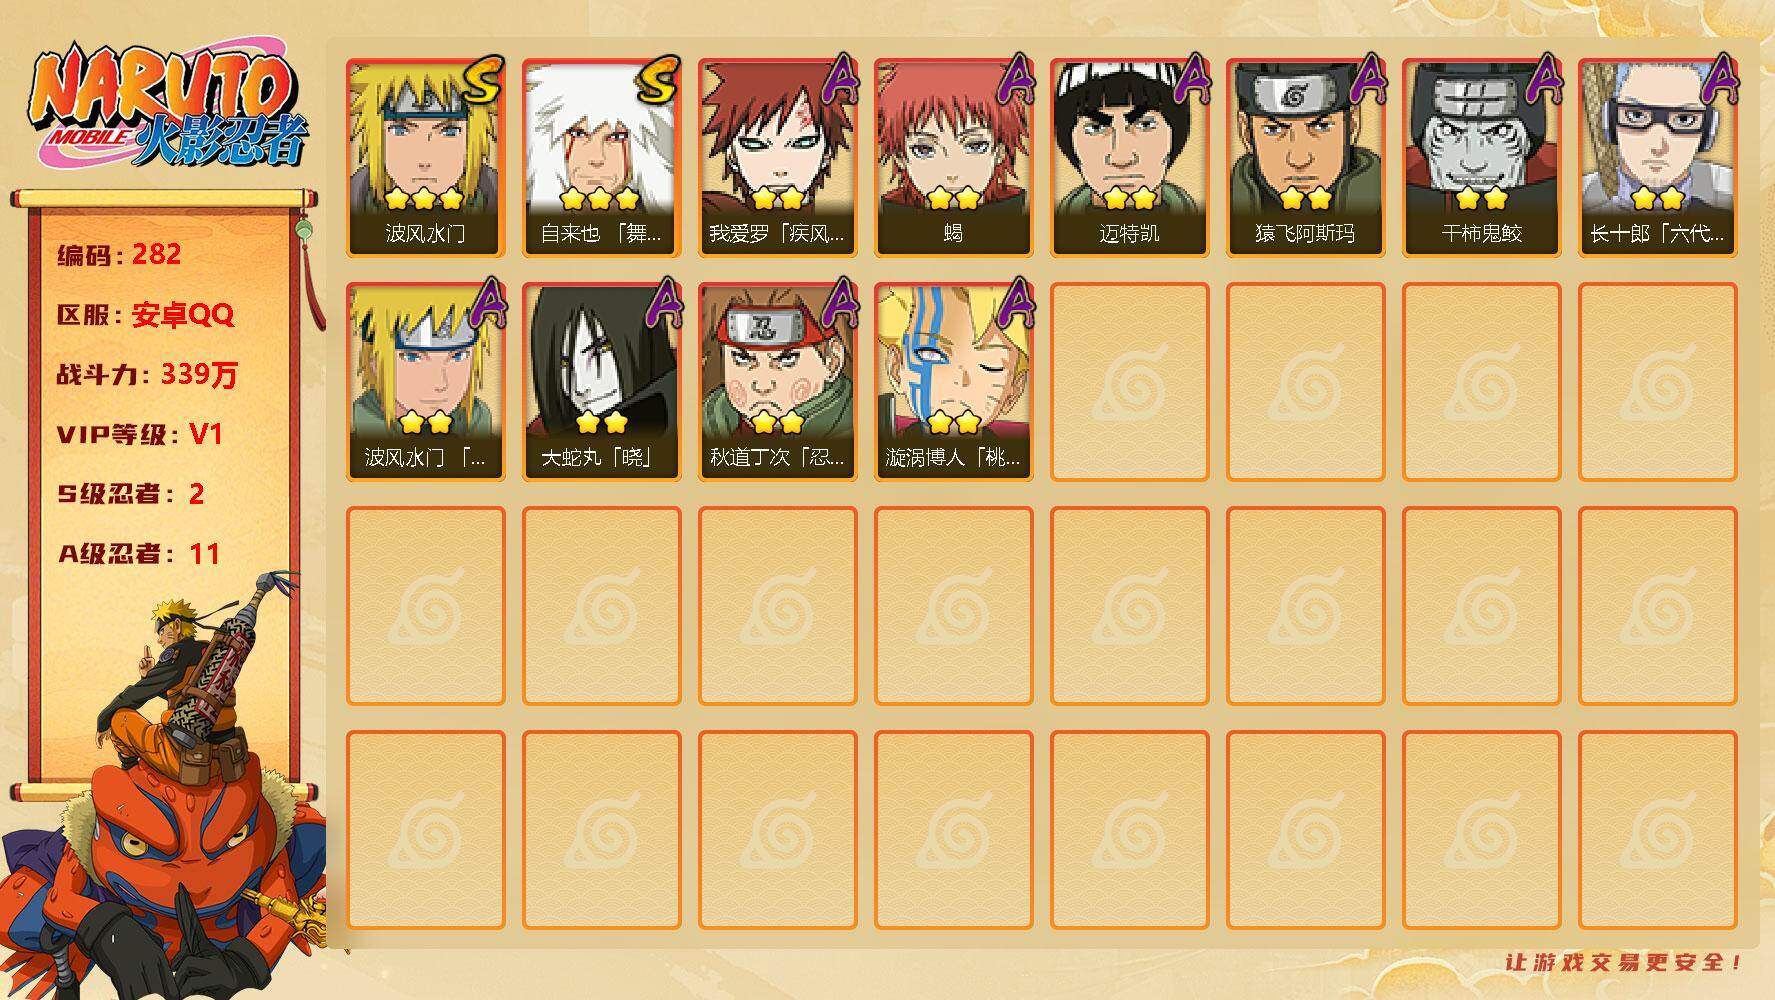Click the Naruto Mobile 火影忍者 logo
This screenshot has width=1775, height=1000.
[168, 108]
